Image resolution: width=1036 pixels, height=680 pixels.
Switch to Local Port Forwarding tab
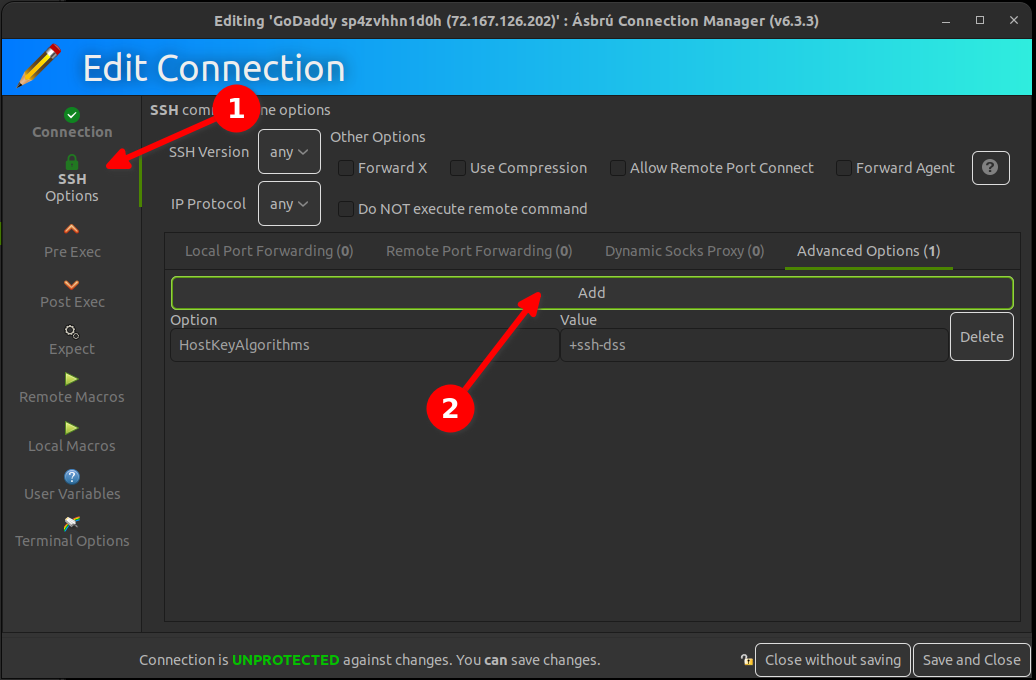[269, 251]
